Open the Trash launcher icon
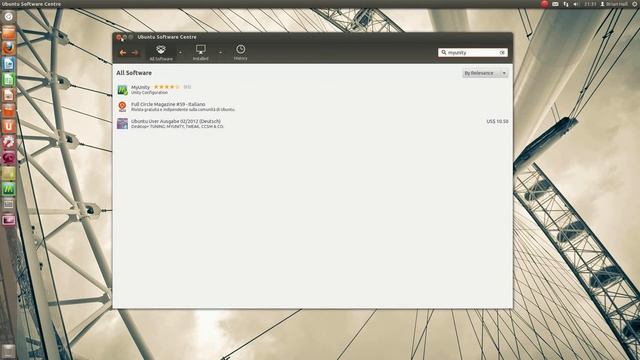 coord(9,351)
